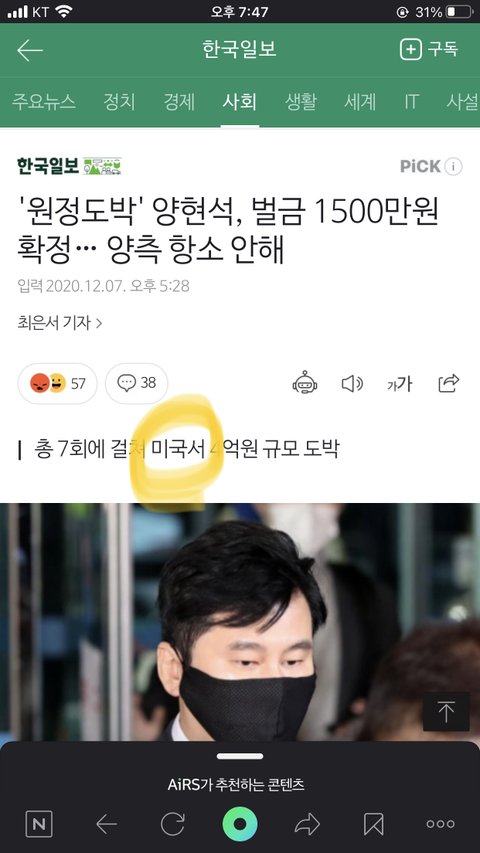The height and width of the screenshot is (853, 480).
Task: Bookmark this page in bottom bar
Action: click(x=374, y=824)
